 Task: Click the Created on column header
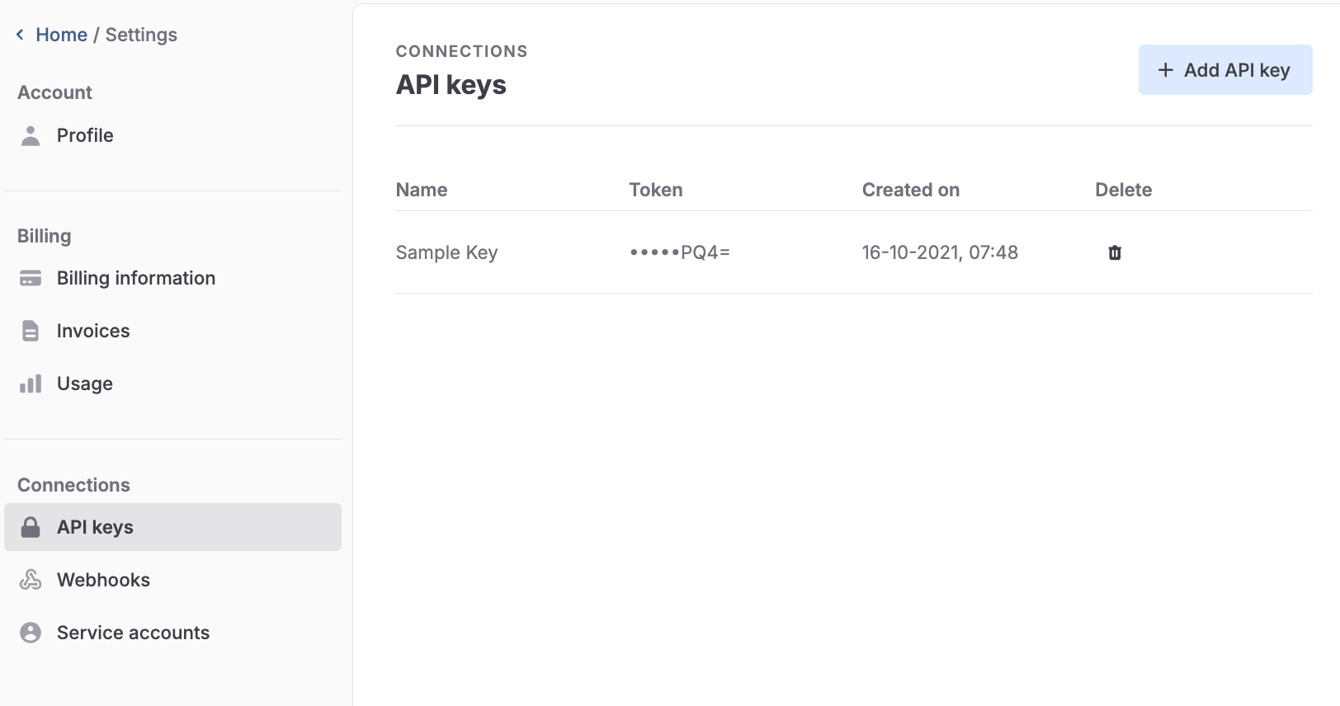(x=911, y=190)
